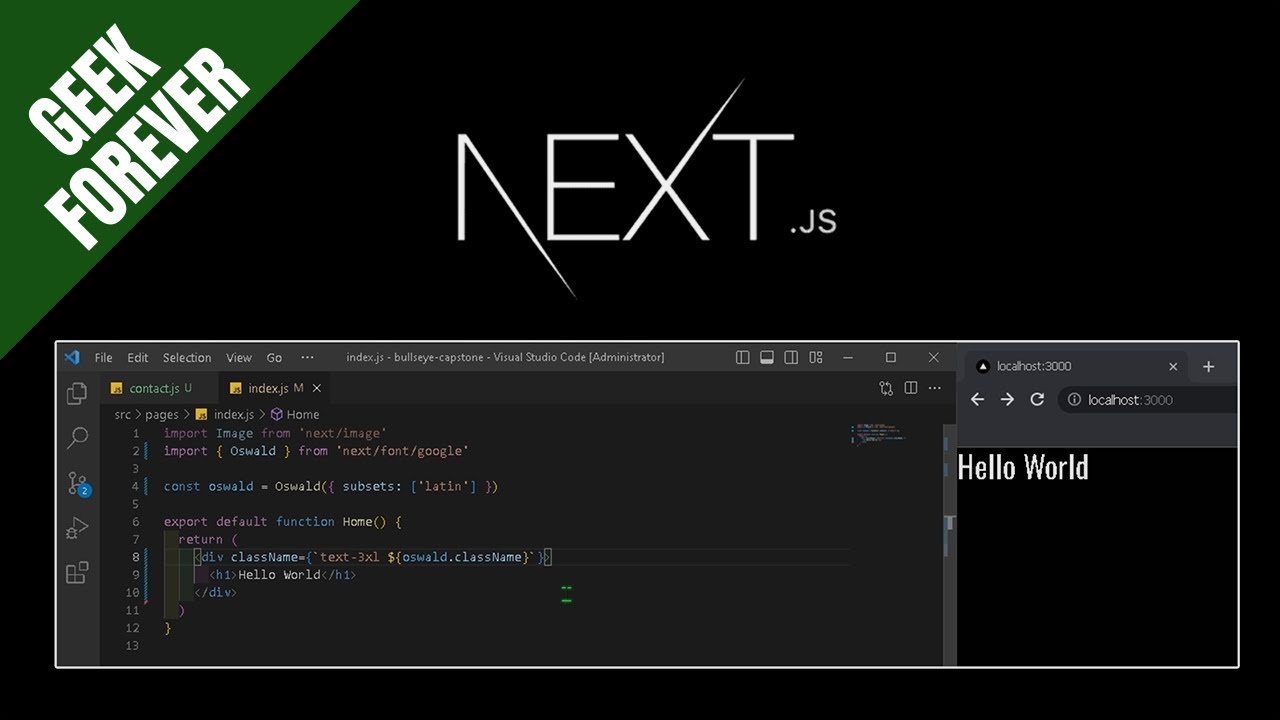The image size is (1280, 720).
Task: Select the localhost:3000 browser tab
Action: pos(1077,366)
